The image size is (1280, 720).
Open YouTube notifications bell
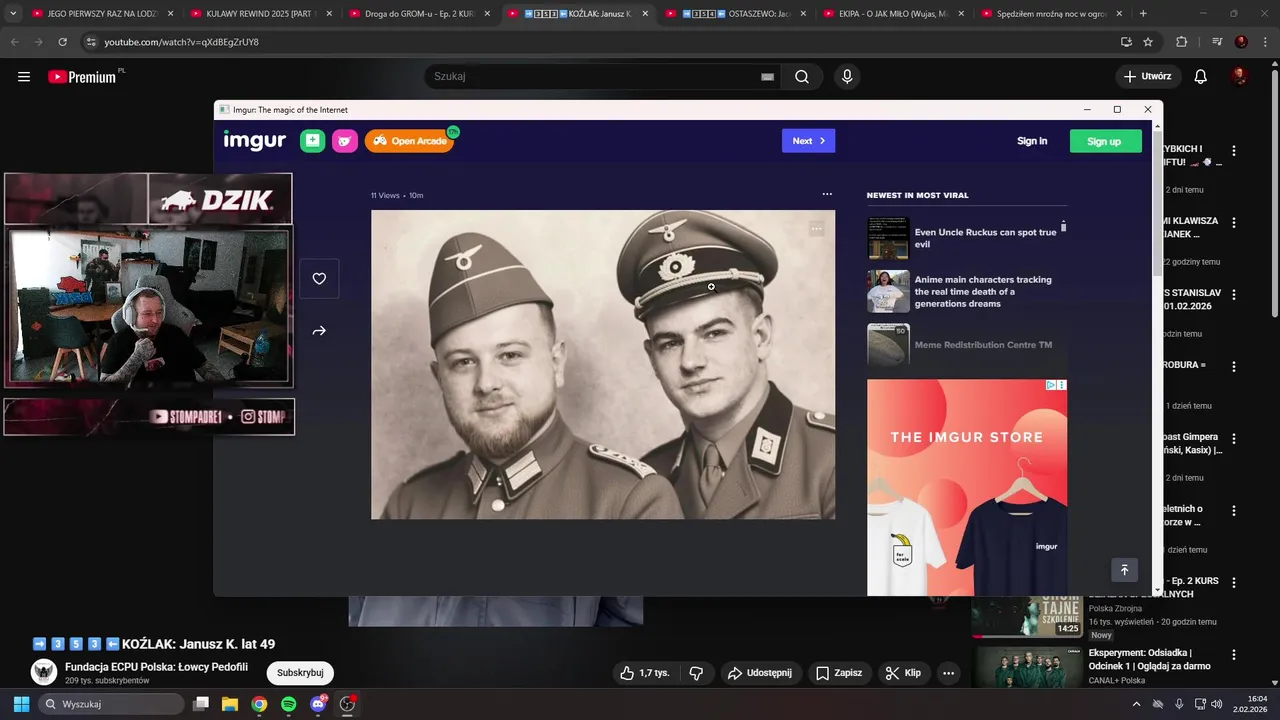[1201, 77]
